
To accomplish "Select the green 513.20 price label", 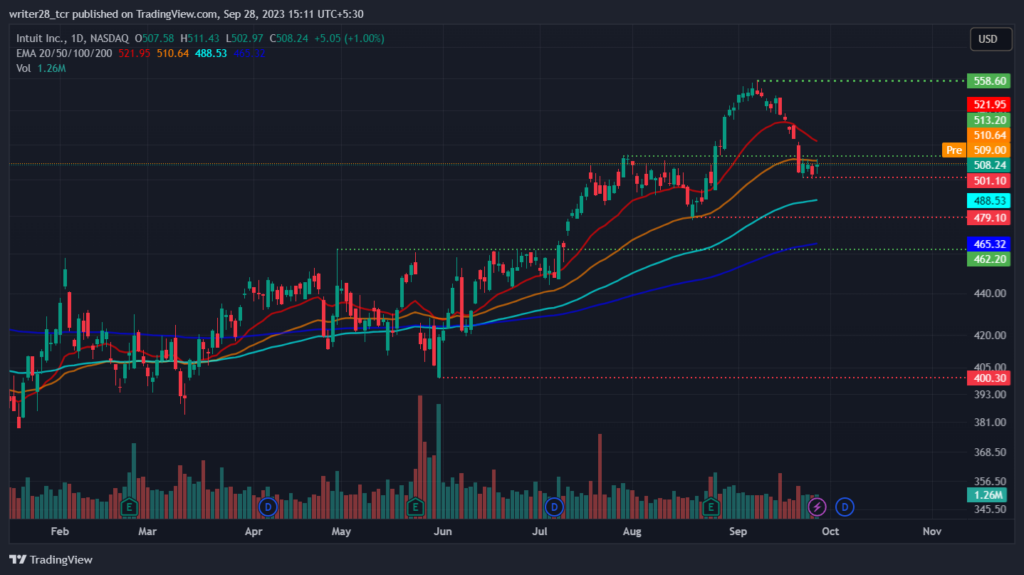I will click(989, 120).
